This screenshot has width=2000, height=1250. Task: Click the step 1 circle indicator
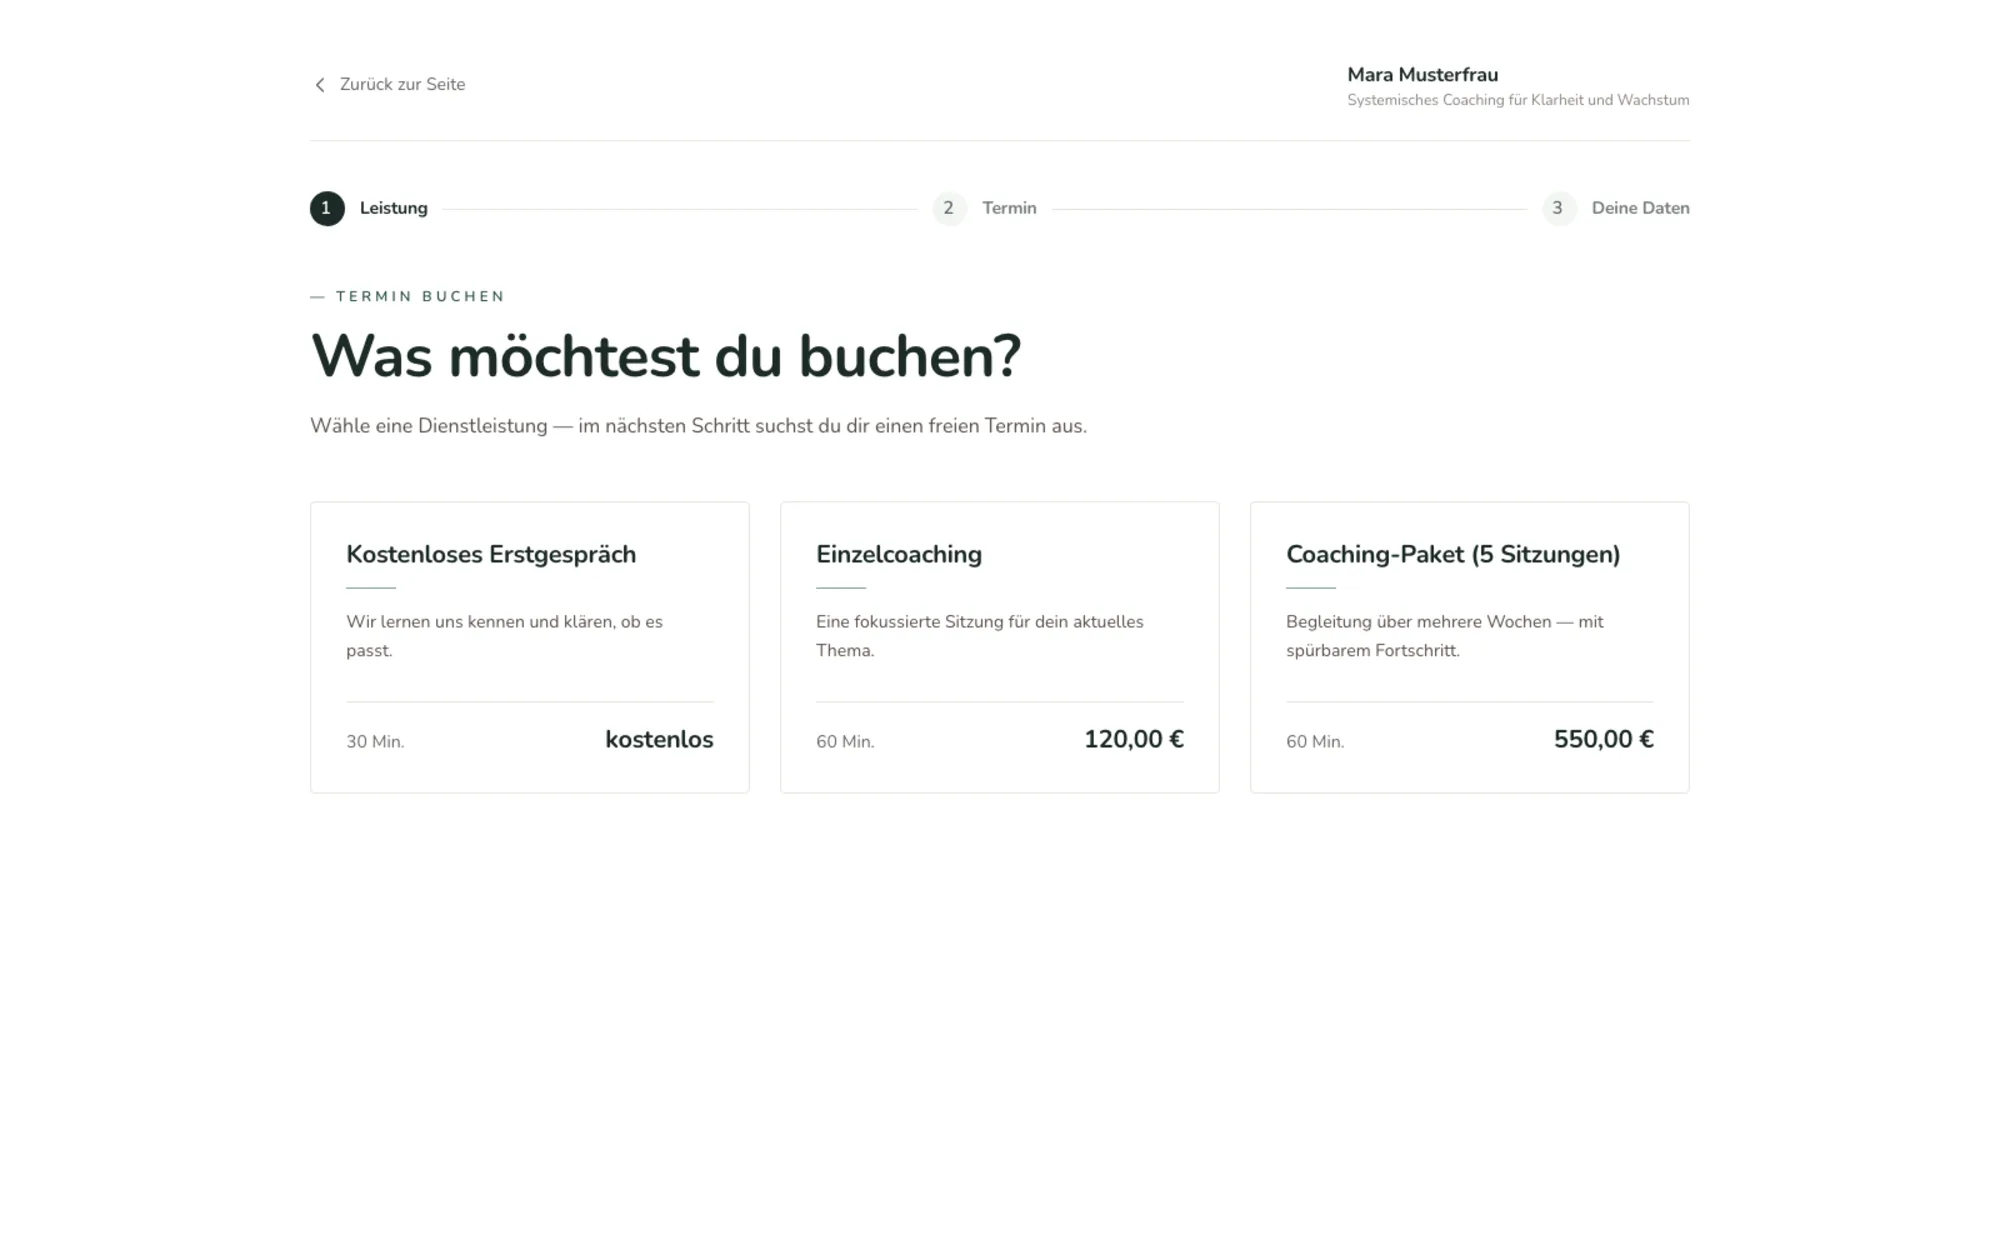[x=327, y=208]
